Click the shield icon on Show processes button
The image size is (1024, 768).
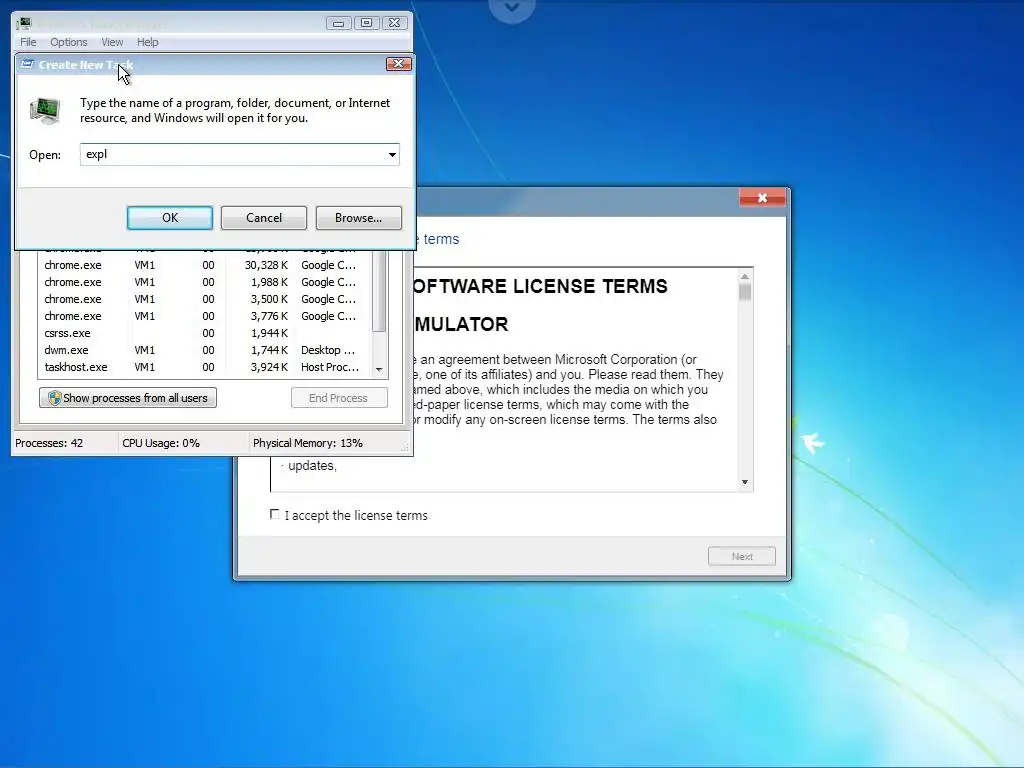pyautogui.click(x=55, y=398)
